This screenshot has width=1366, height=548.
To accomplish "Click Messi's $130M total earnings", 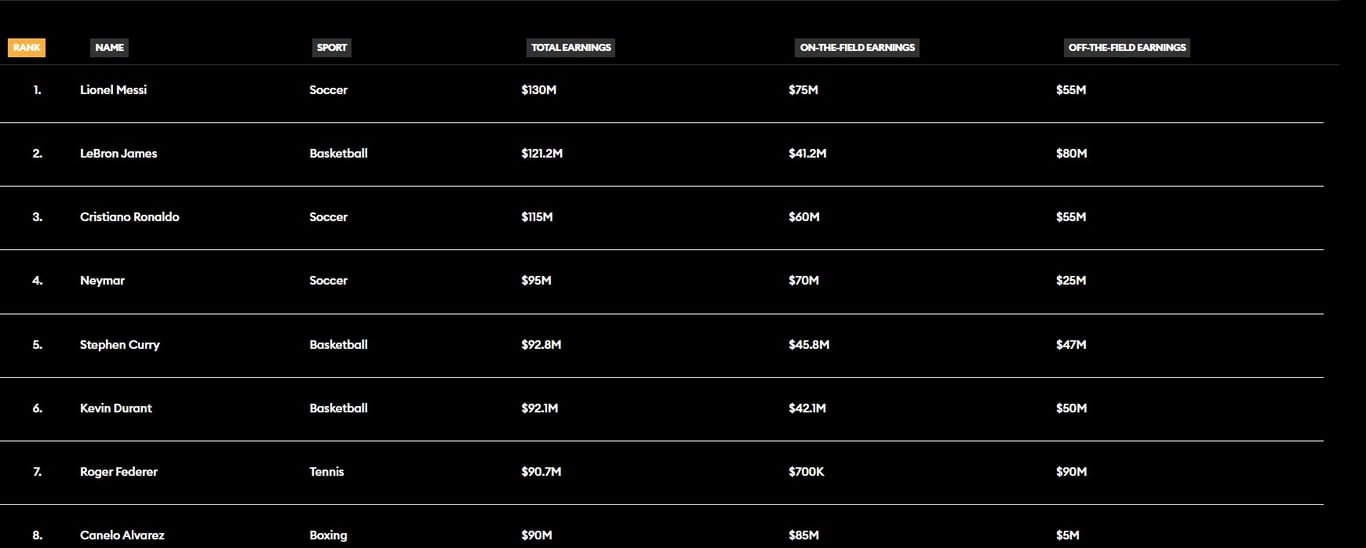I will coord(537,90).
